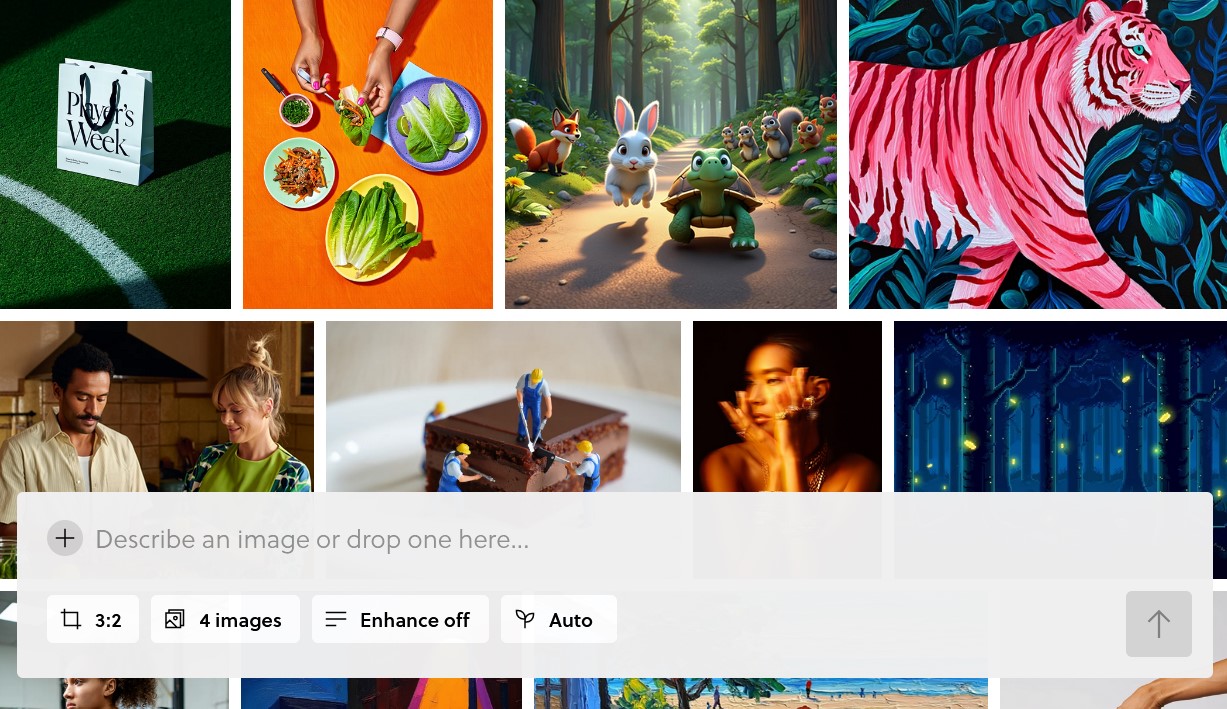Open the painted beach scene thumbnail
Image resolution: width=1227 pixels, height=709 pixels.
point(761,693)
